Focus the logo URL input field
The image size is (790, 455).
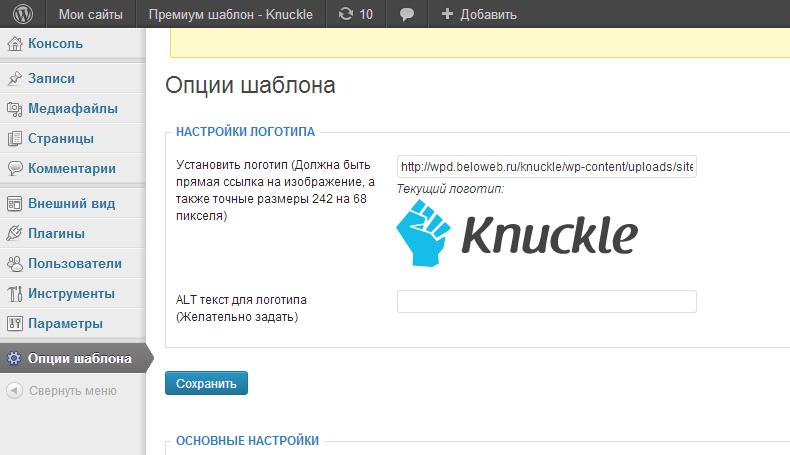point(546,167)
